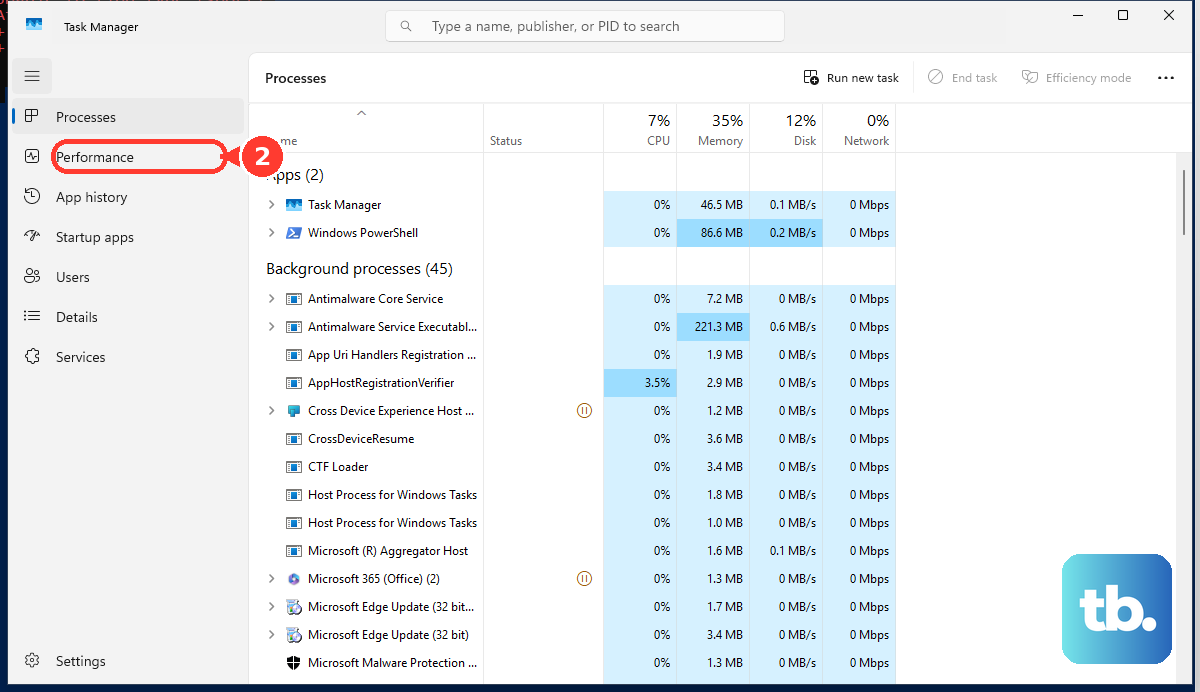Select App Uri Handlers Registration process
Image resolution: width=1200 pixels, height=692 pixels.
[572, 355]
